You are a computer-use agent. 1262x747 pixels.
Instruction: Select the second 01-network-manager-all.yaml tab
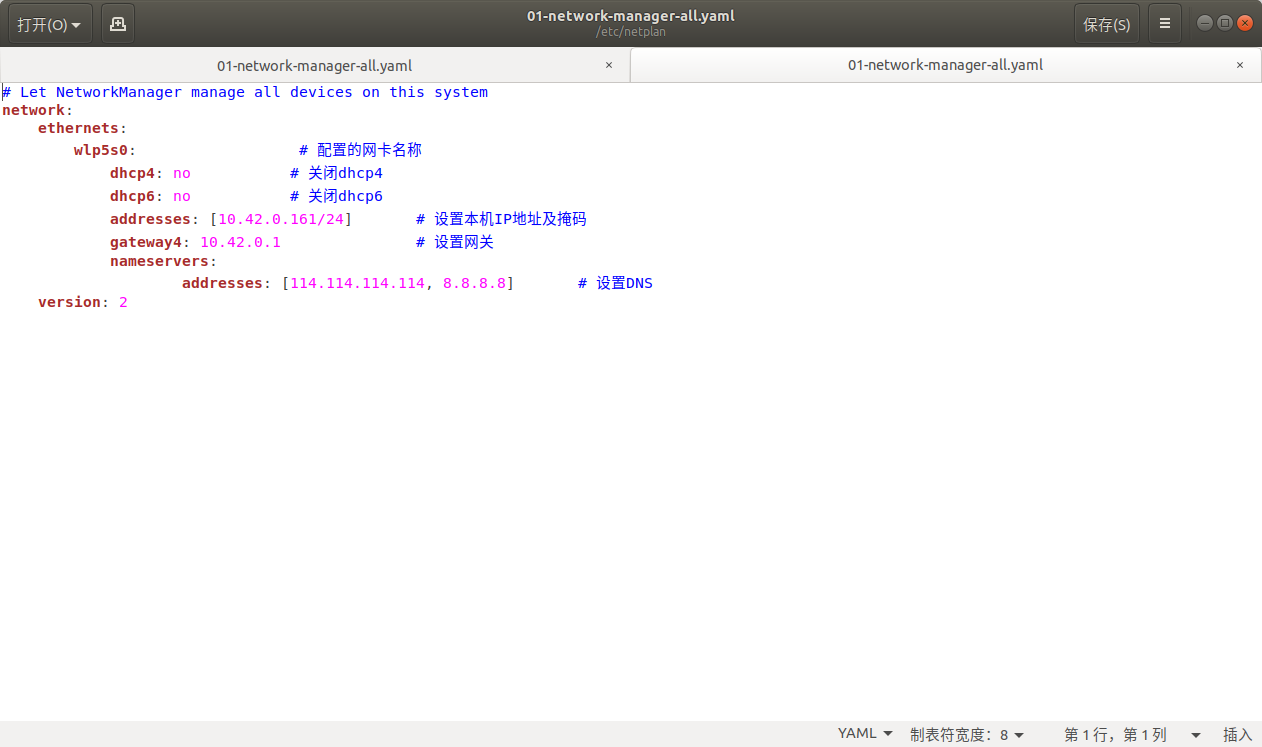[945, 65]
